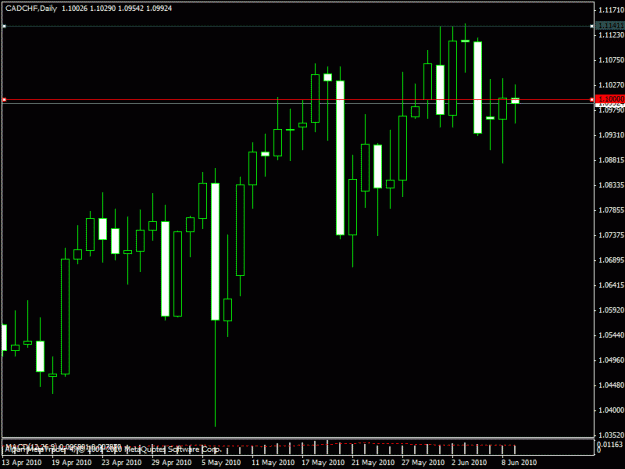The image size is (625, 469).
Task: Click the grey current price line
Action: [x=298, y=103]
